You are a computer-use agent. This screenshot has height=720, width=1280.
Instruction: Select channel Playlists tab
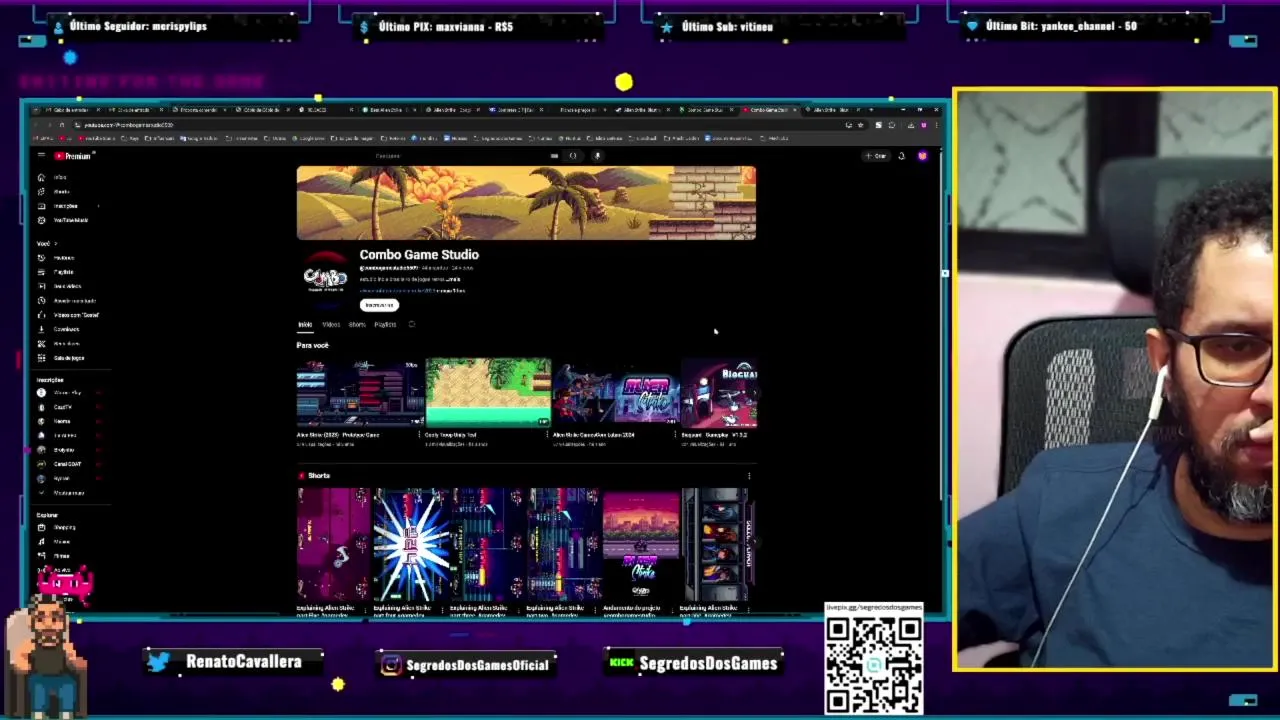(385, 324)
